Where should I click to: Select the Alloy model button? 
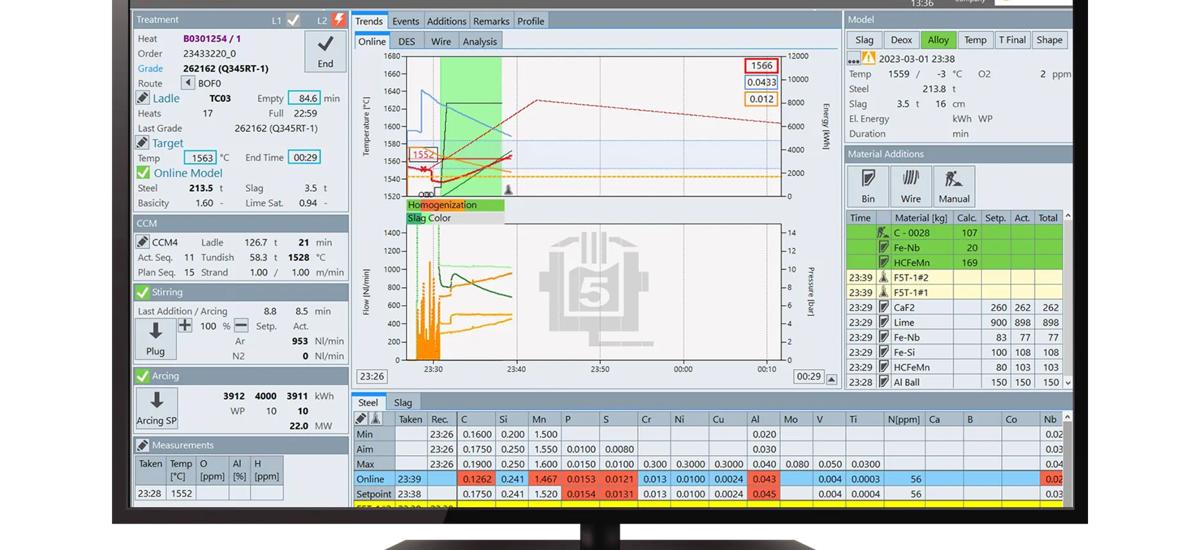pyautogui.click(x=938, y=40)
